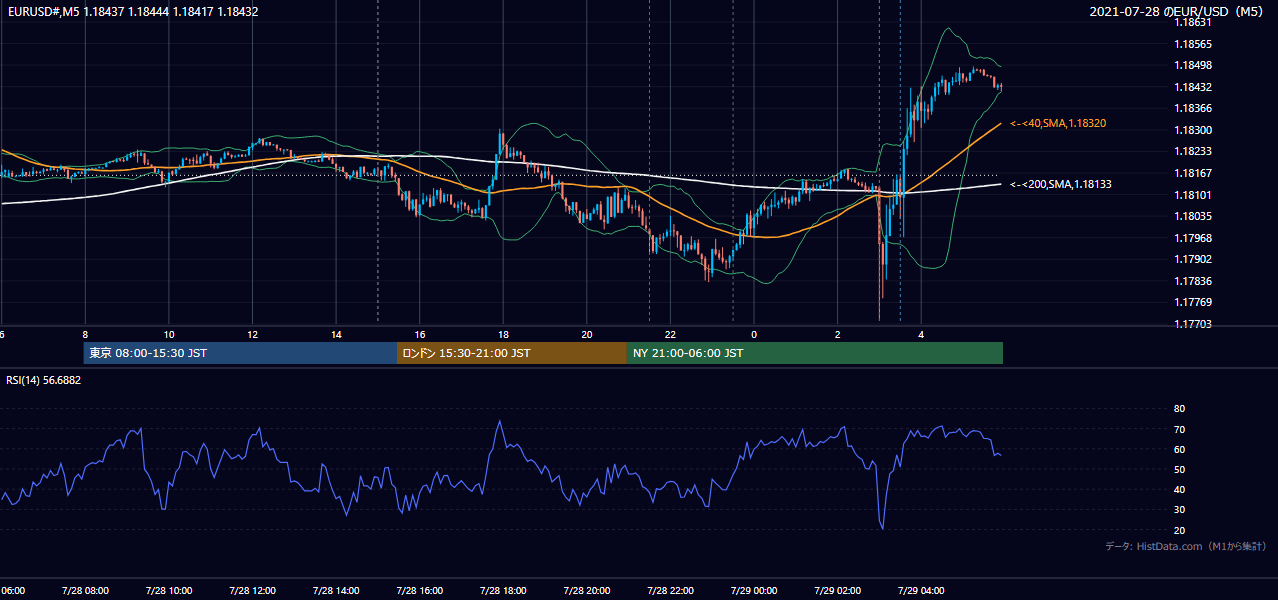Viewport: 1278px width, 600px height.
Task: Click hour label 14 under price chart
Action: [336, 334]
